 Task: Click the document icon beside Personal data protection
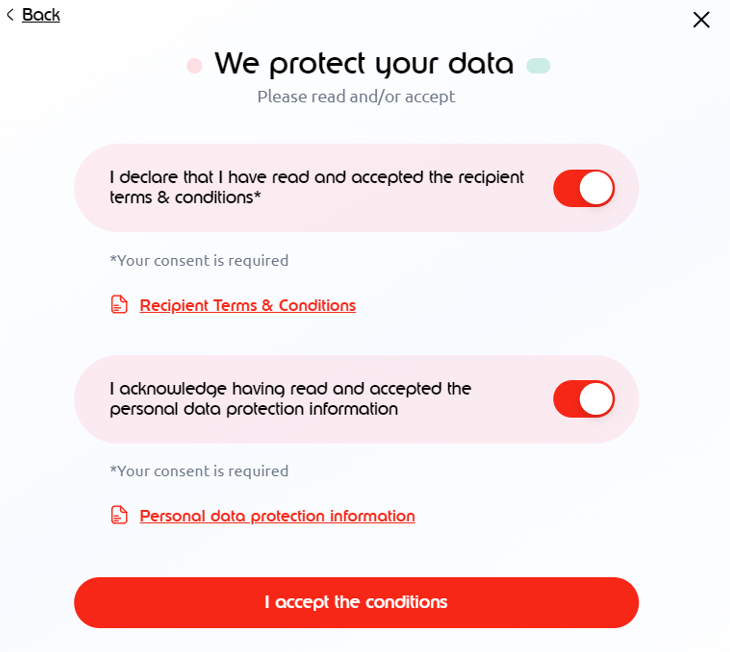(119, 515)
